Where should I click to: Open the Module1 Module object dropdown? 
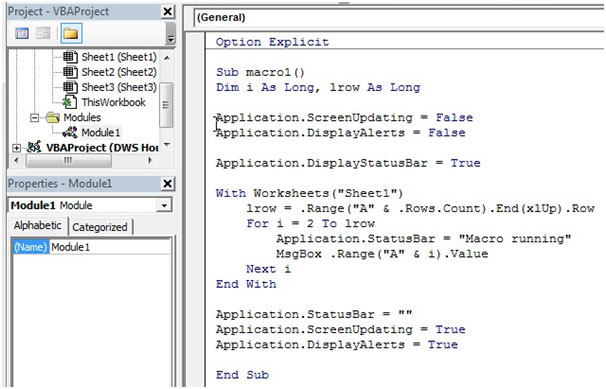click(x=164, y=206)
